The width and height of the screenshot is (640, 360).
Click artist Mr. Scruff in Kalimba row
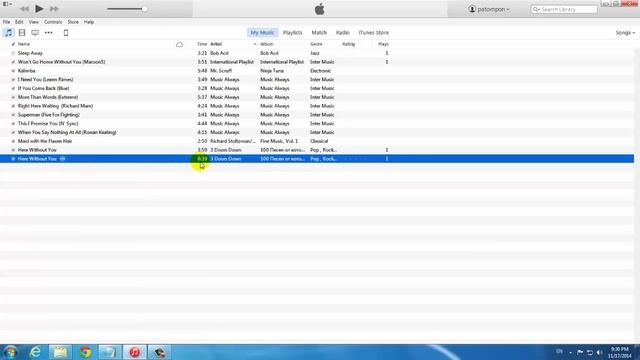[x=221, y=71]
